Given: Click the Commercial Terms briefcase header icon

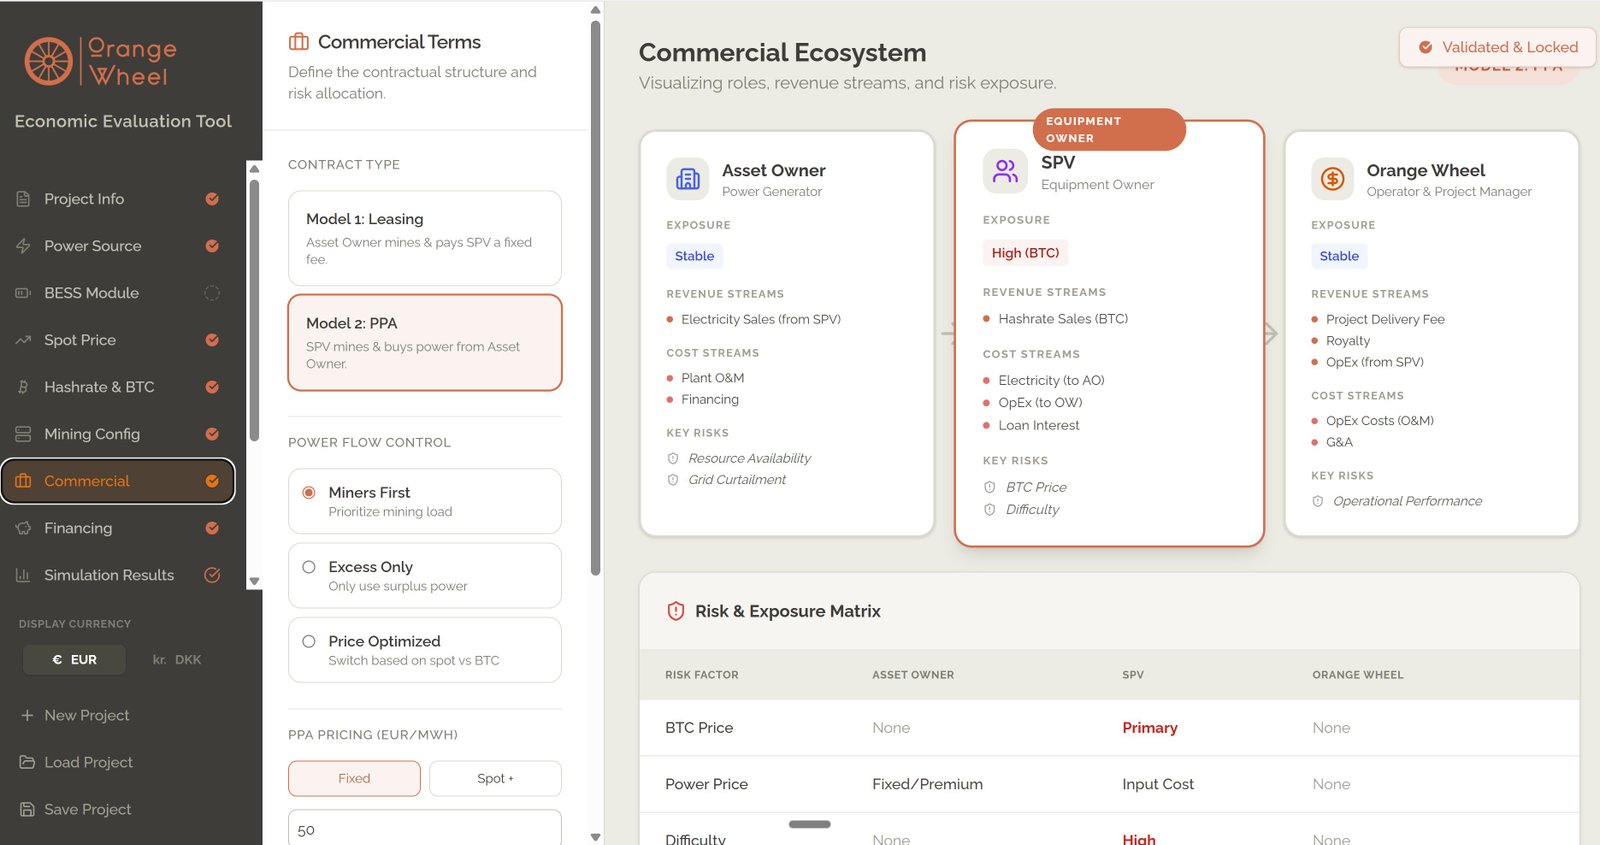Looking at the screenshot, I should click(298, 42).
